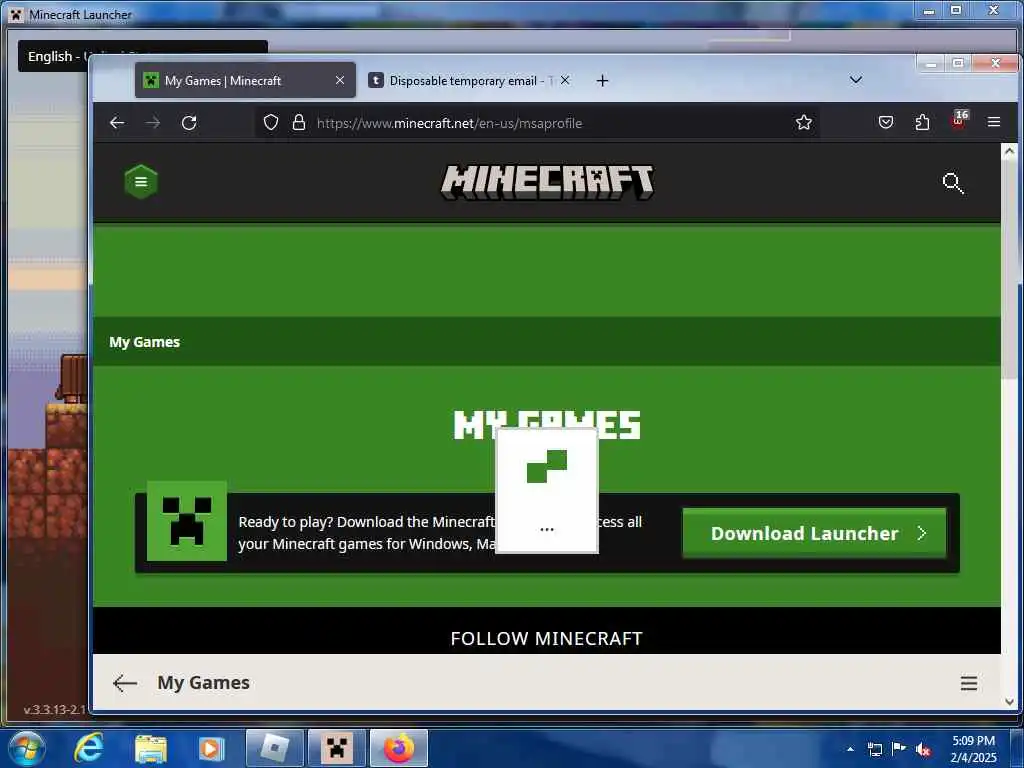Image resolution: width=1024 pixels, height=768 pixels.
Task: Show hidden system tray icons
Action: click(x=850, y=749)
